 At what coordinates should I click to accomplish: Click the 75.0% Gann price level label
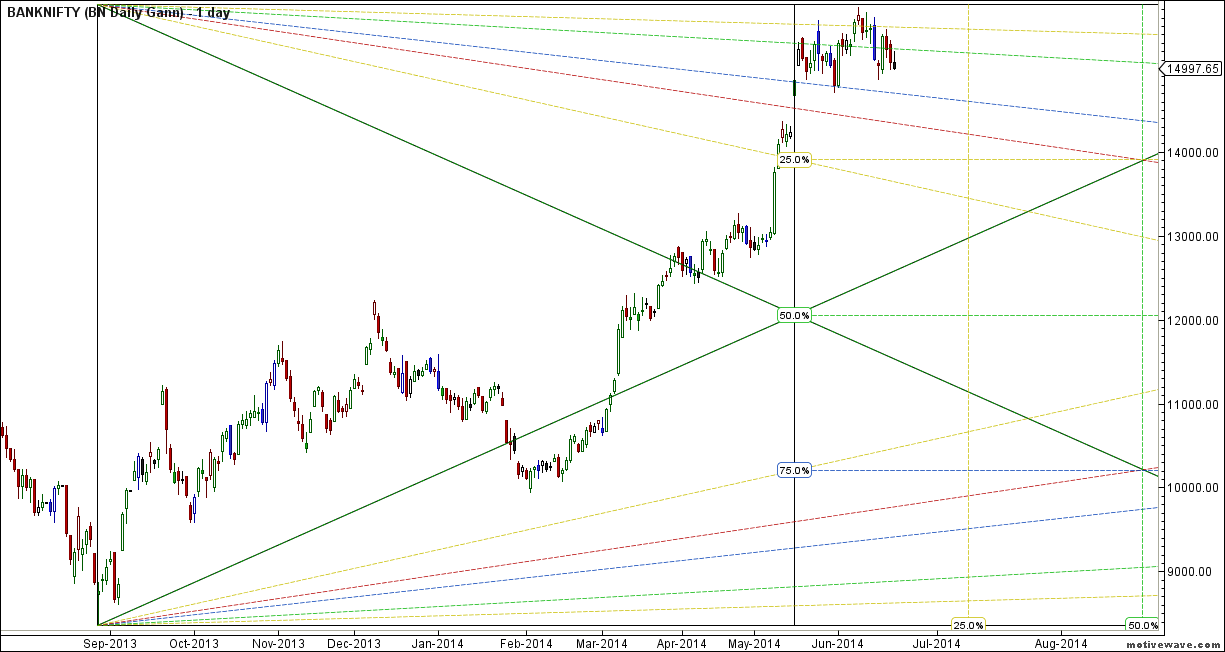(794, 470)
